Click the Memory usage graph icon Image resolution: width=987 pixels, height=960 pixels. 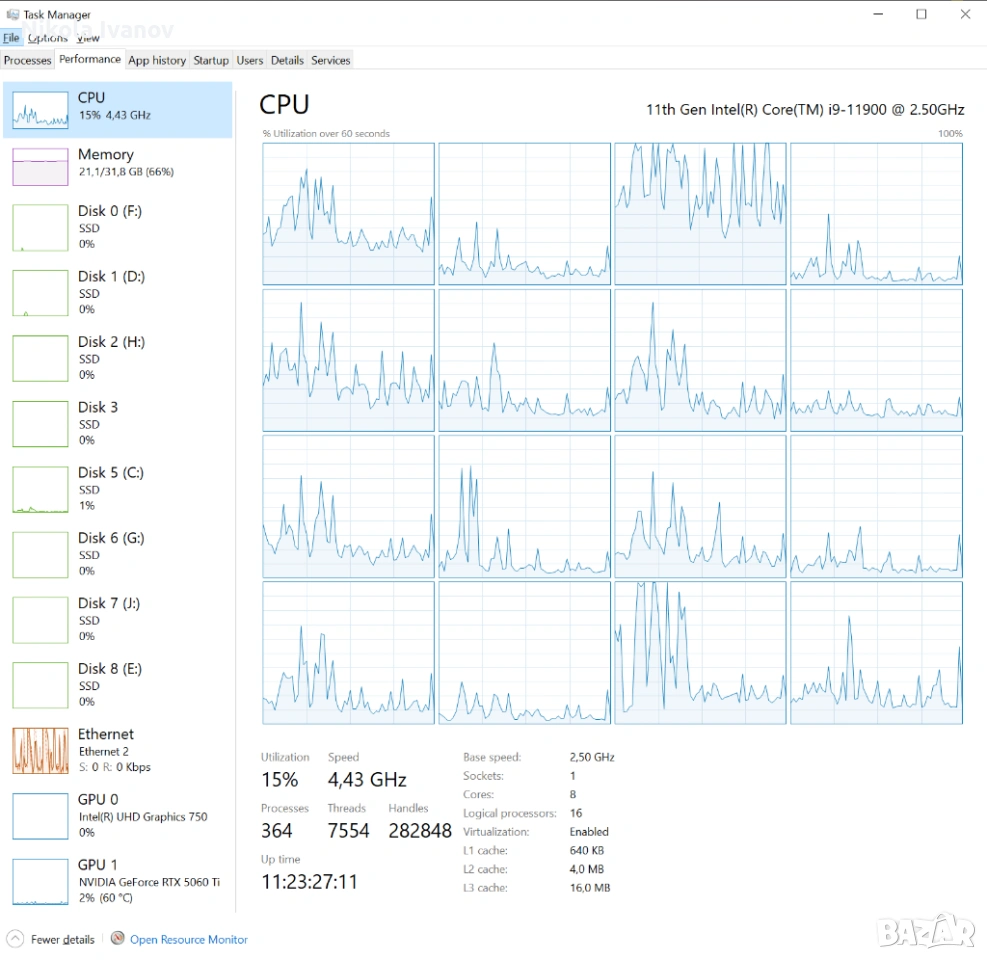(40, 166)
